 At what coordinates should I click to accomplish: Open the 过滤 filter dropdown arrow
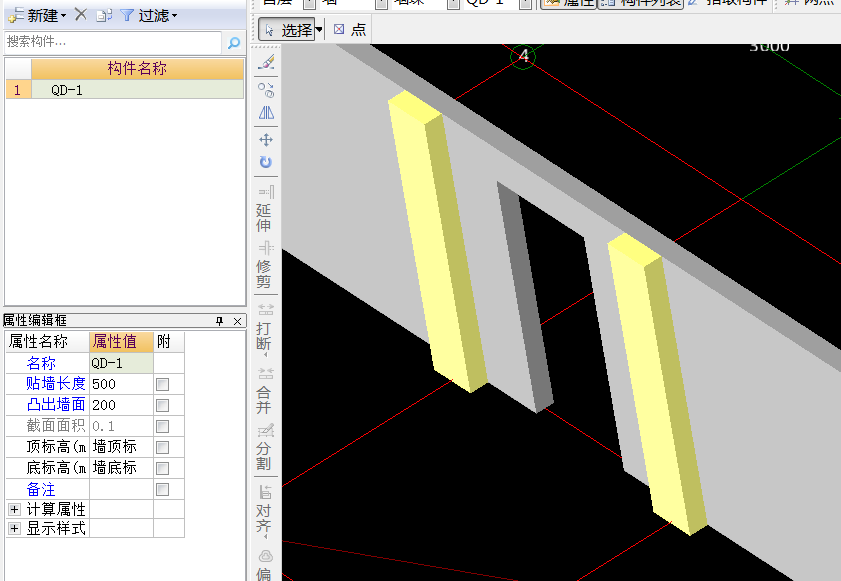pyautogui.click(x=174, y=16)
